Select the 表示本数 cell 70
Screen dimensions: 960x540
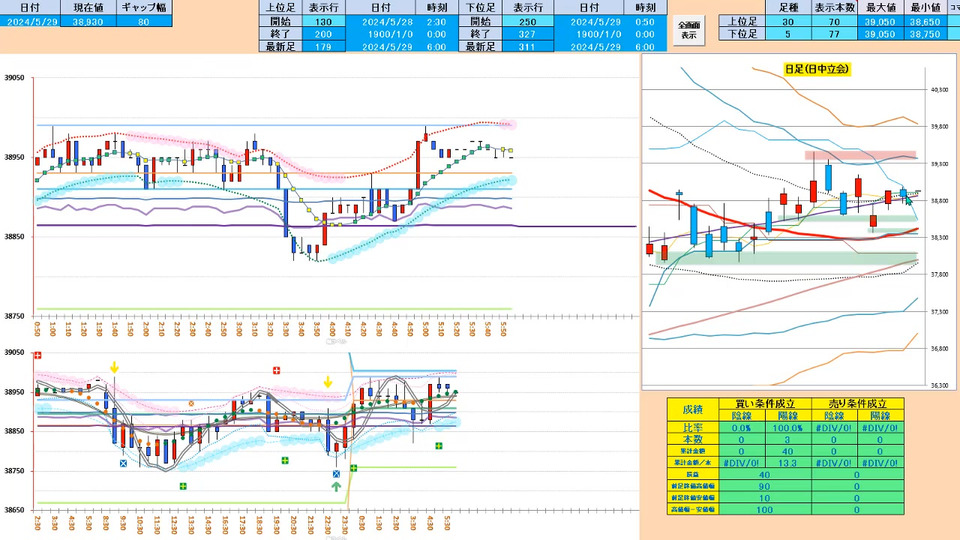point(834,21)
